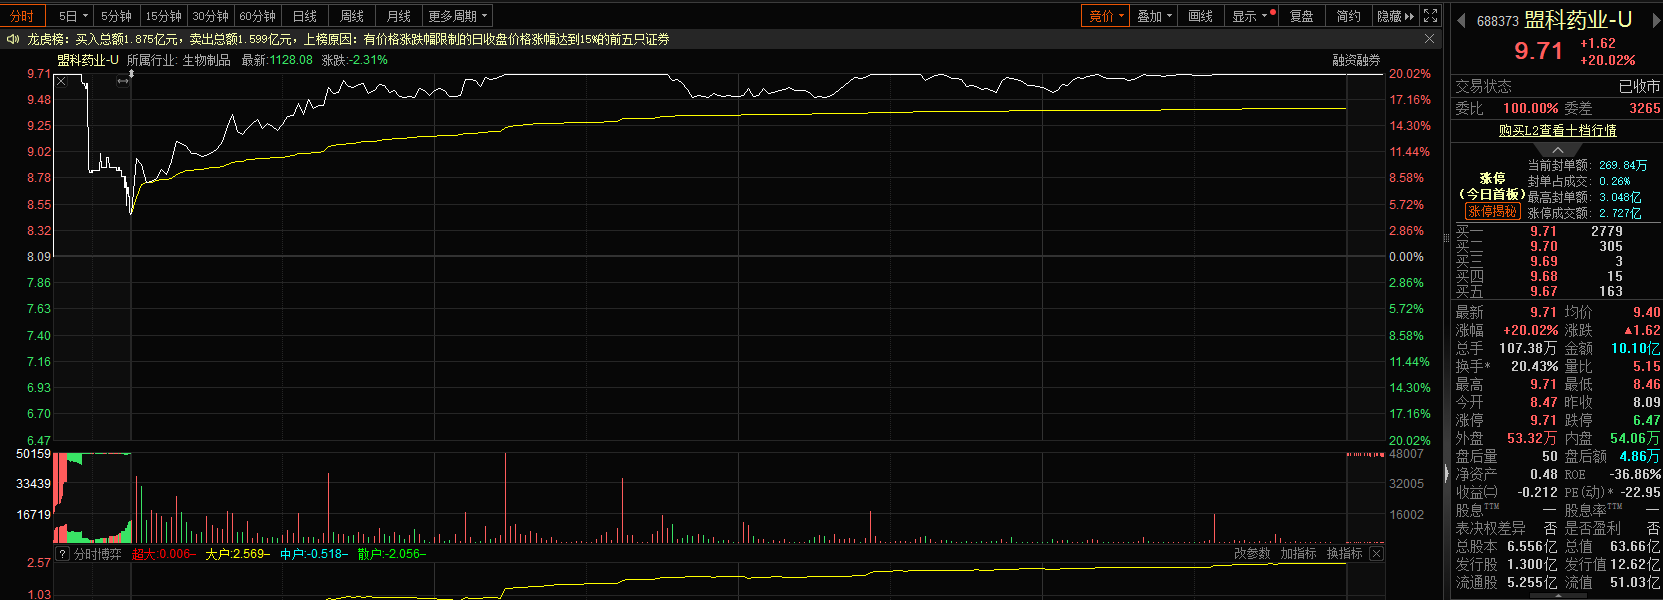This screenshot has height=600, width=1663.
Task: Click the help question icon beside 分时博弈
Action: tap(62, 554)
